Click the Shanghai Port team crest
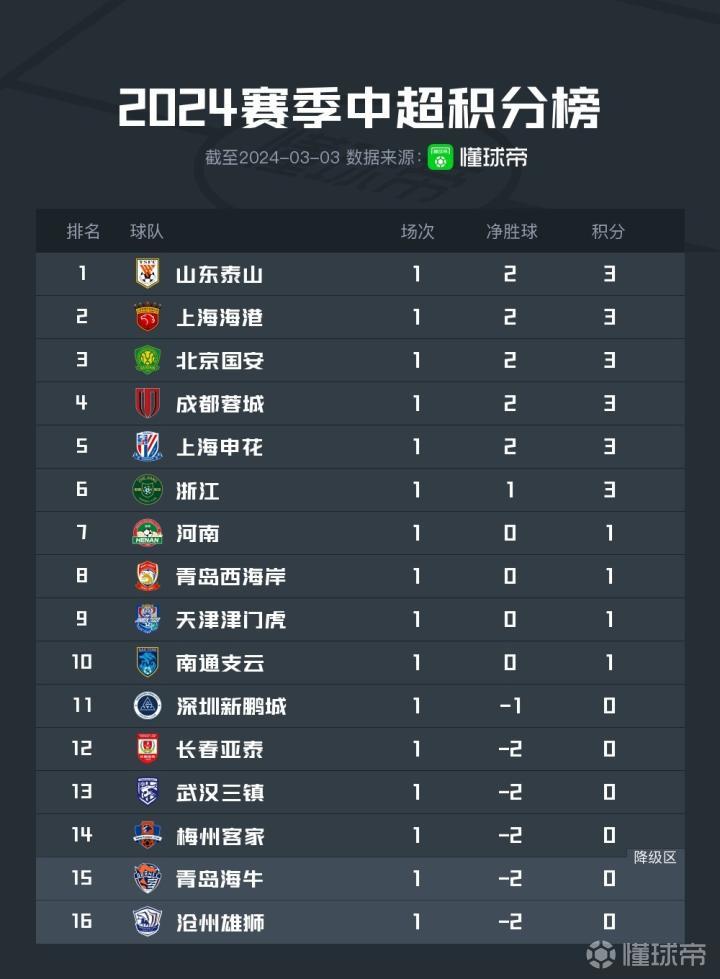Image resolution: width=720 pixels, height=979 pixels. click(x=147, y=318)
